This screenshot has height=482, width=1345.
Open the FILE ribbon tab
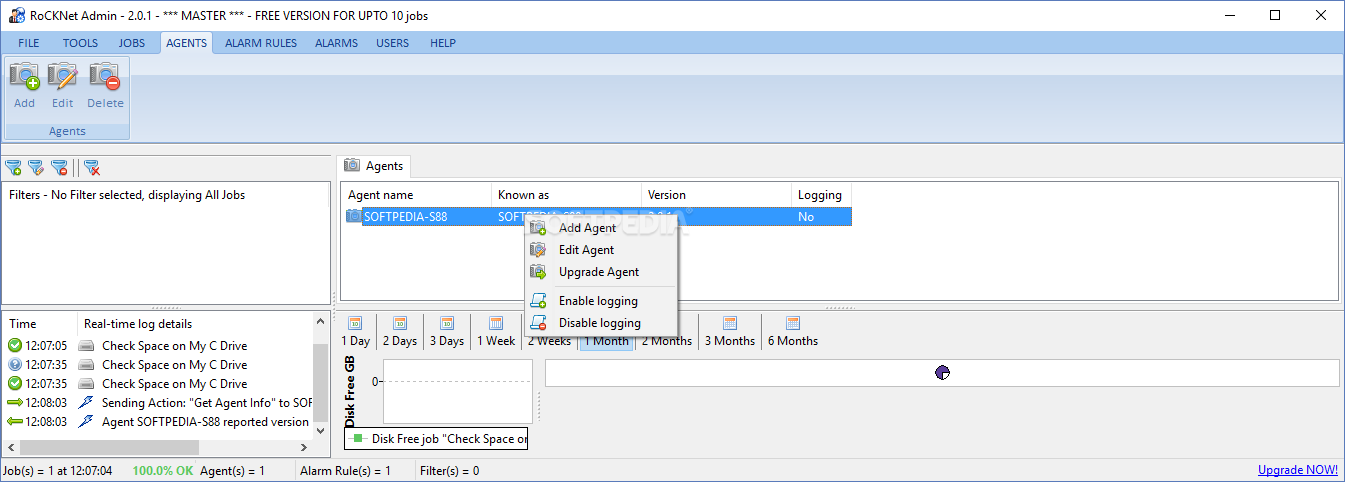[x=29, y=43]
